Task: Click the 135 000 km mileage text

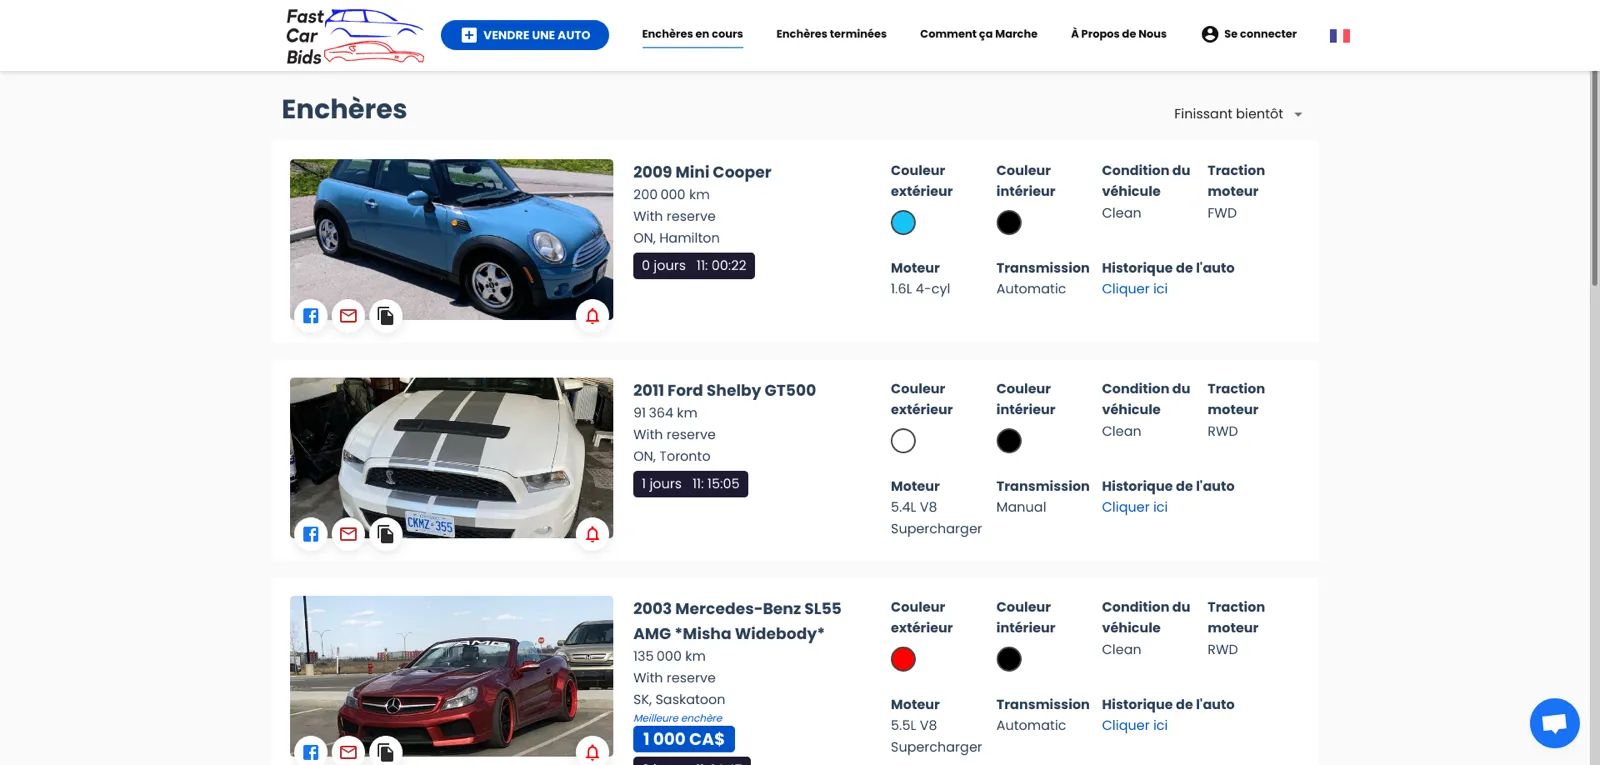Action: (x=669, y=656)
